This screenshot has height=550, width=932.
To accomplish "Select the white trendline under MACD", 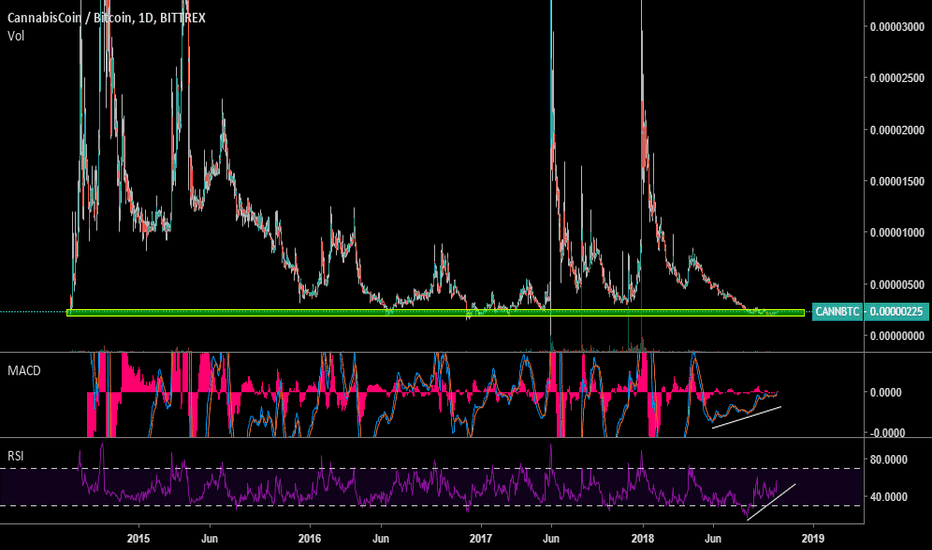I will point(747,417).
